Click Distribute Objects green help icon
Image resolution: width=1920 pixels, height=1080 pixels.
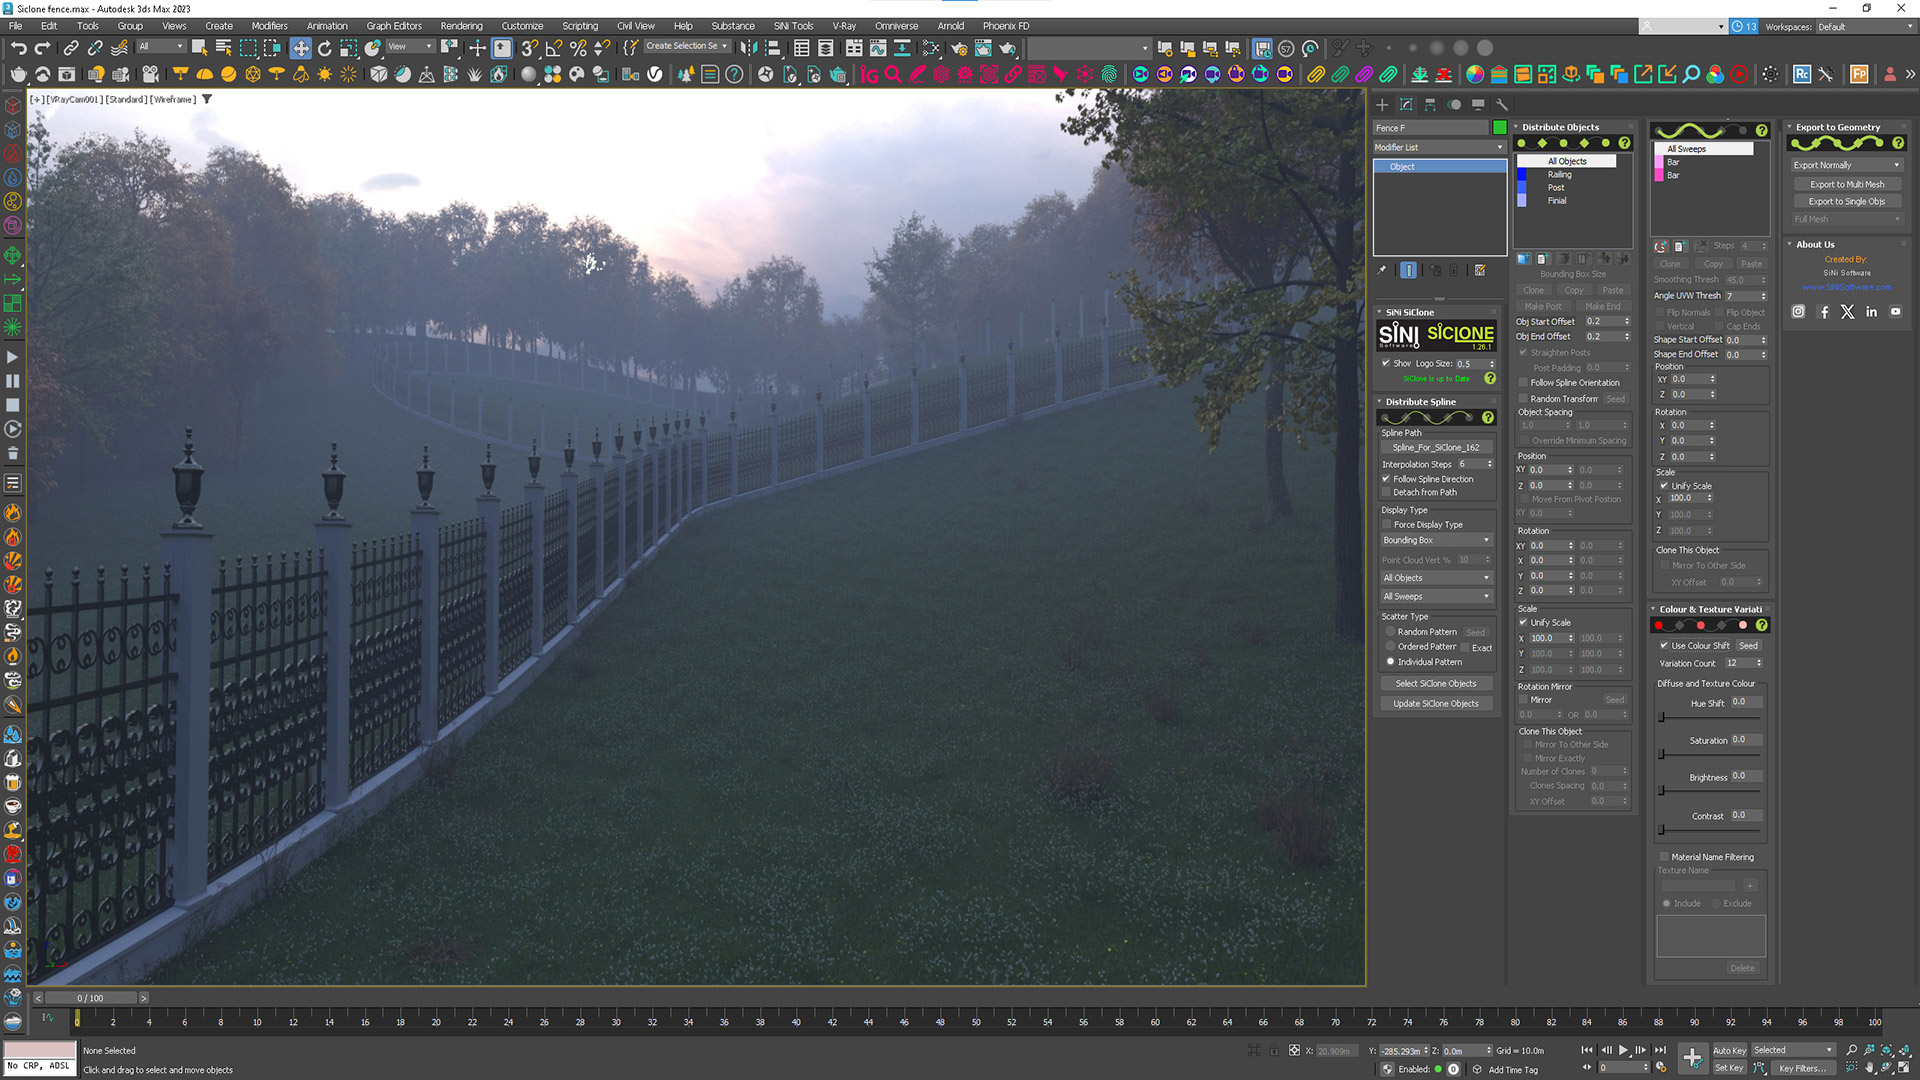coord(1625,143)
